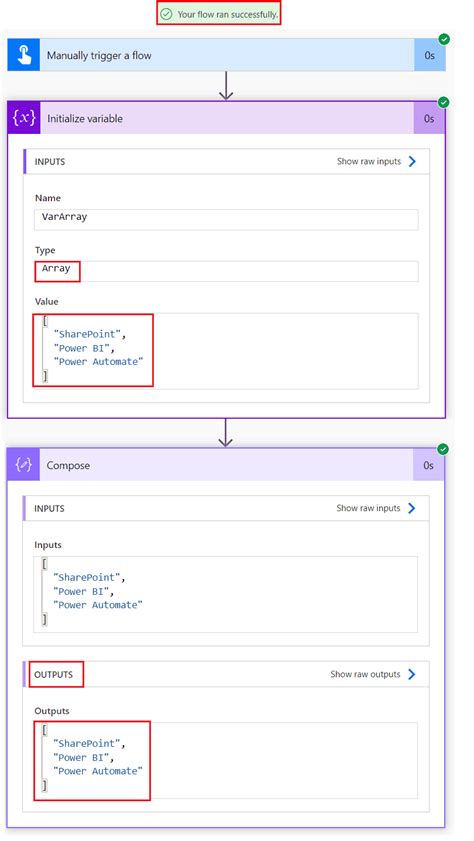The height and width of the screenshot is (841, 474).
Task: Click "Power Automate" in the Value field
Action: point(99,362)
